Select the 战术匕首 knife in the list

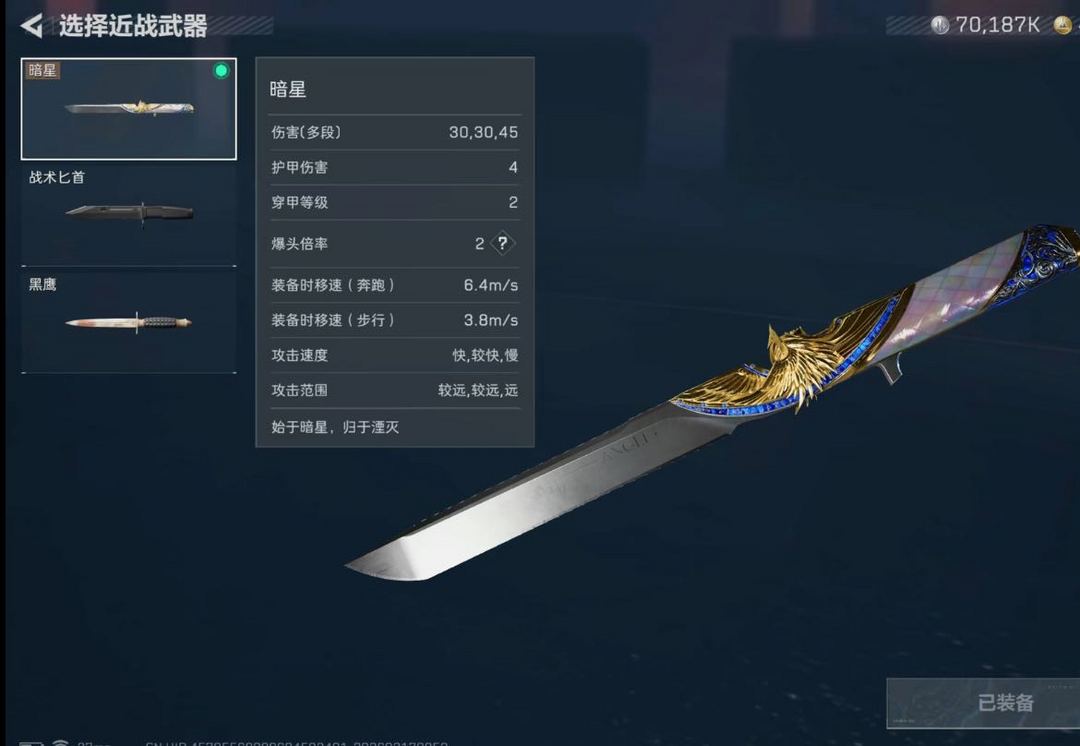(129, 214)
